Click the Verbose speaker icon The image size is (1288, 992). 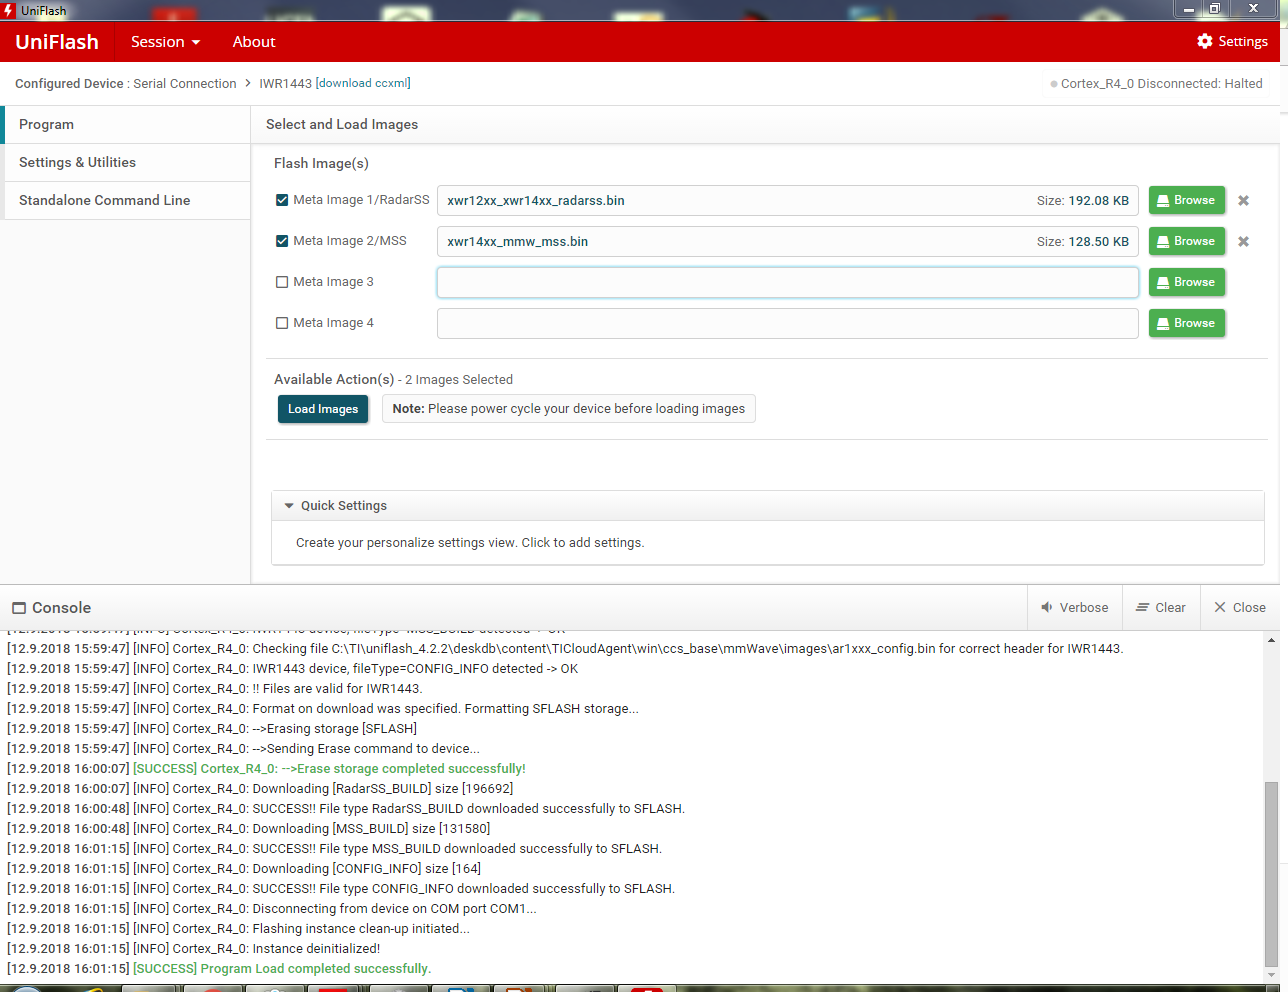(1047, 607)
